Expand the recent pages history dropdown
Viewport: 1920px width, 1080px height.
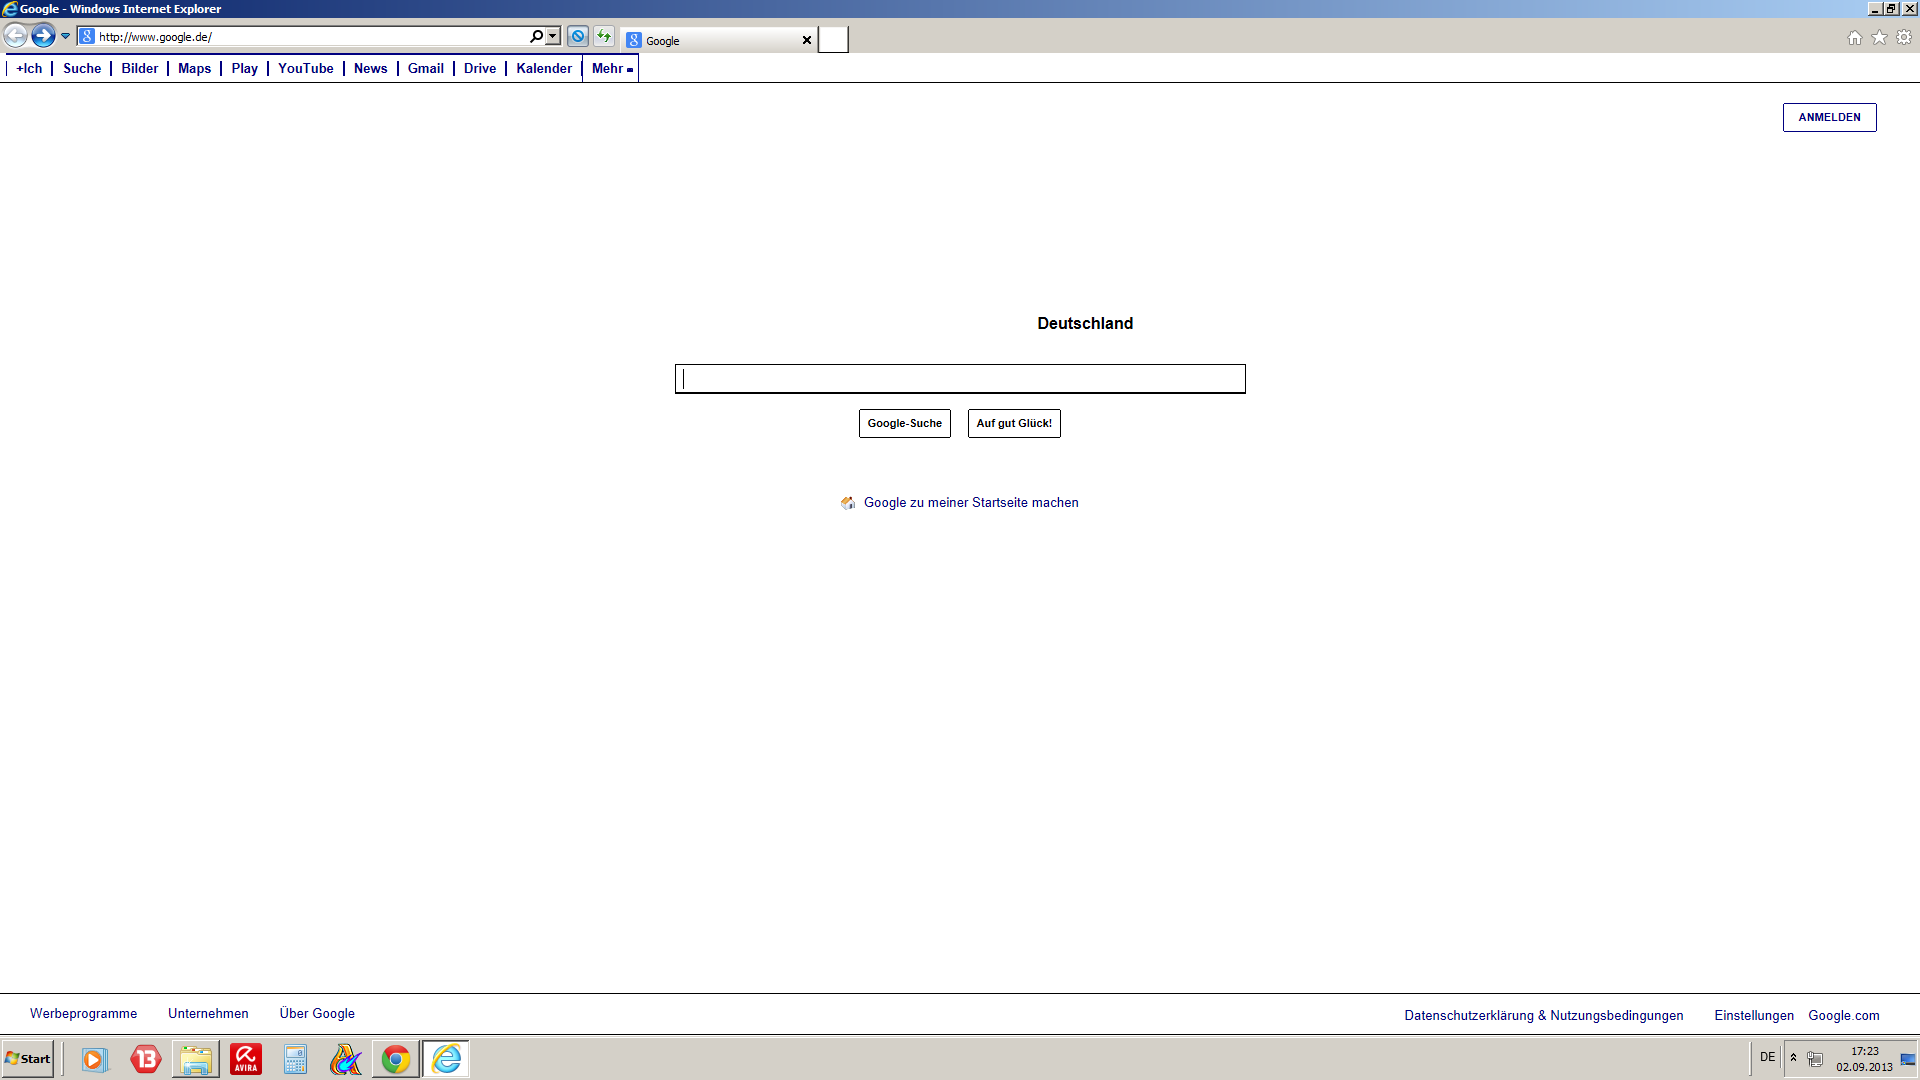point(66,37)
